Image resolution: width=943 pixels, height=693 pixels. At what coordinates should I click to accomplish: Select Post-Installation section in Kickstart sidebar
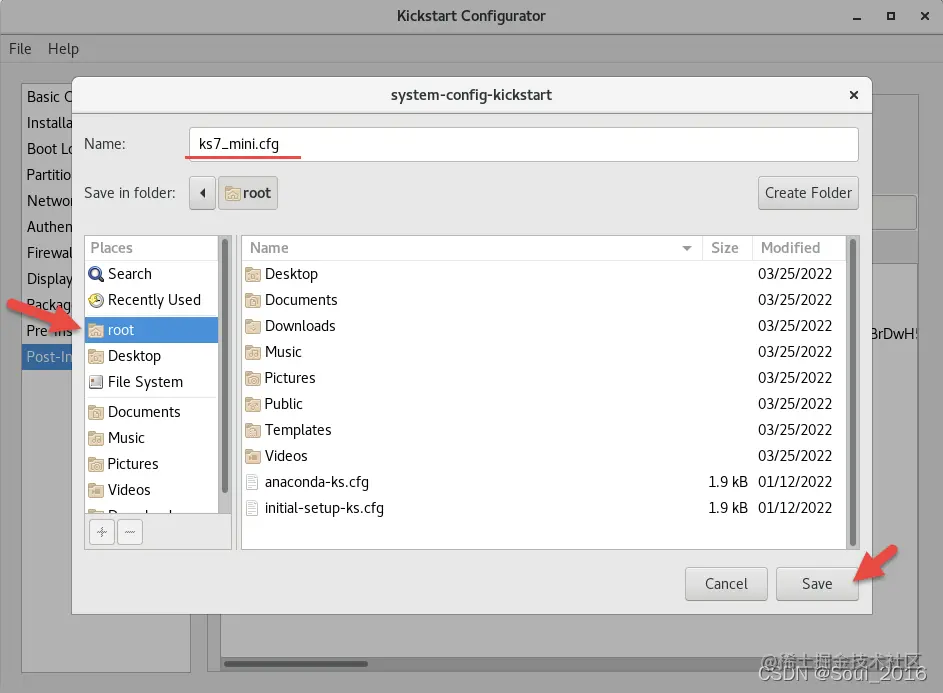48,357
